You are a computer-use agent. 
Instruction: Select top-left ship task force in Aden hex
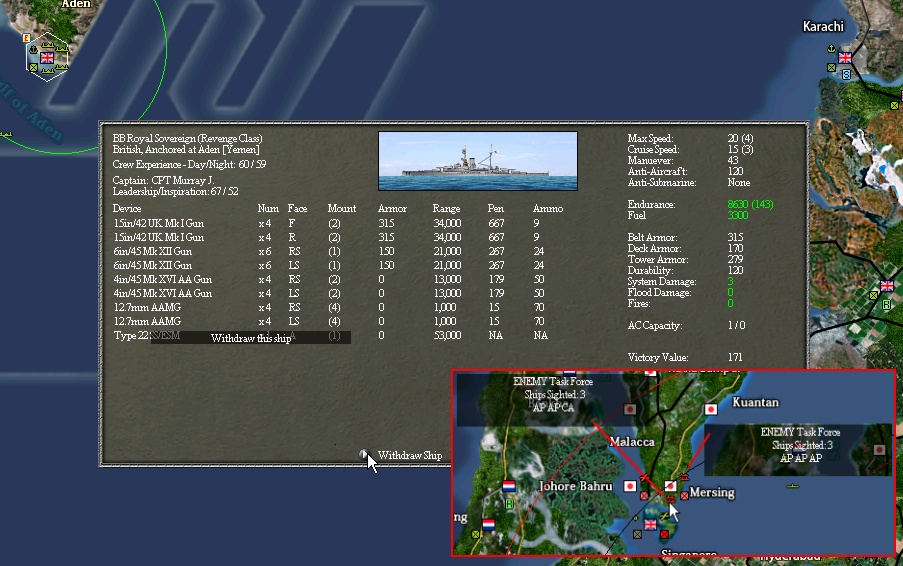(48, 45)
